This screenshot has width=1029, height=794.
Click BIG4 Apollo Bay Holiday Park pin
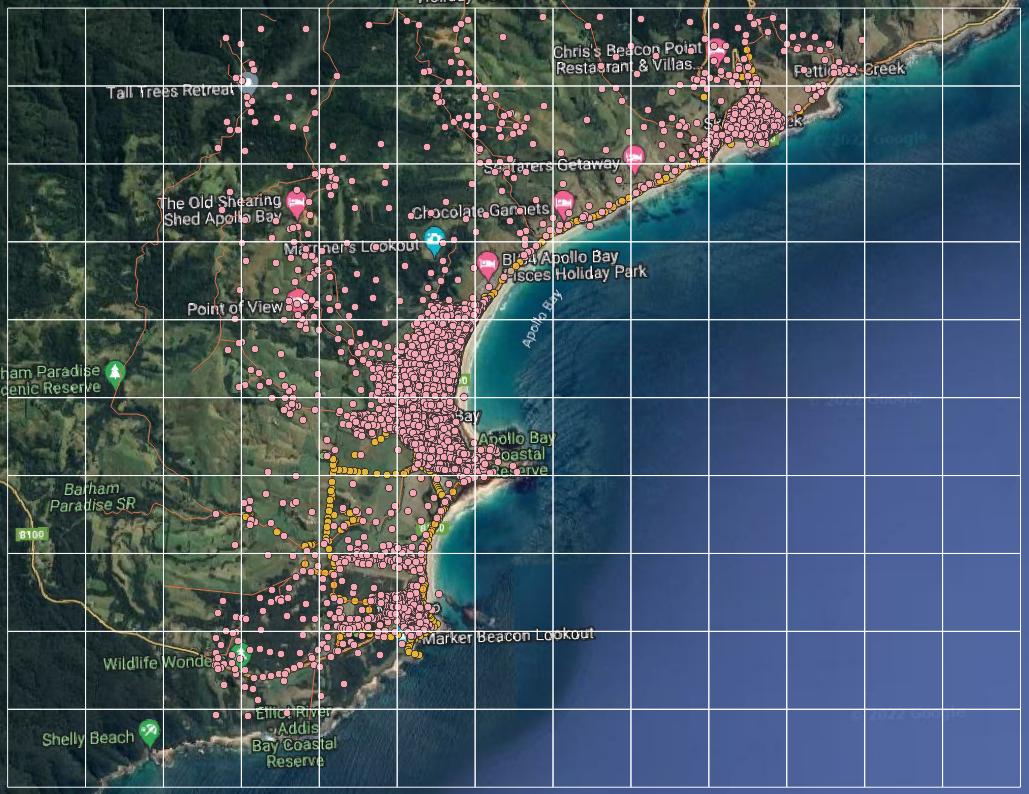point(487,265)
